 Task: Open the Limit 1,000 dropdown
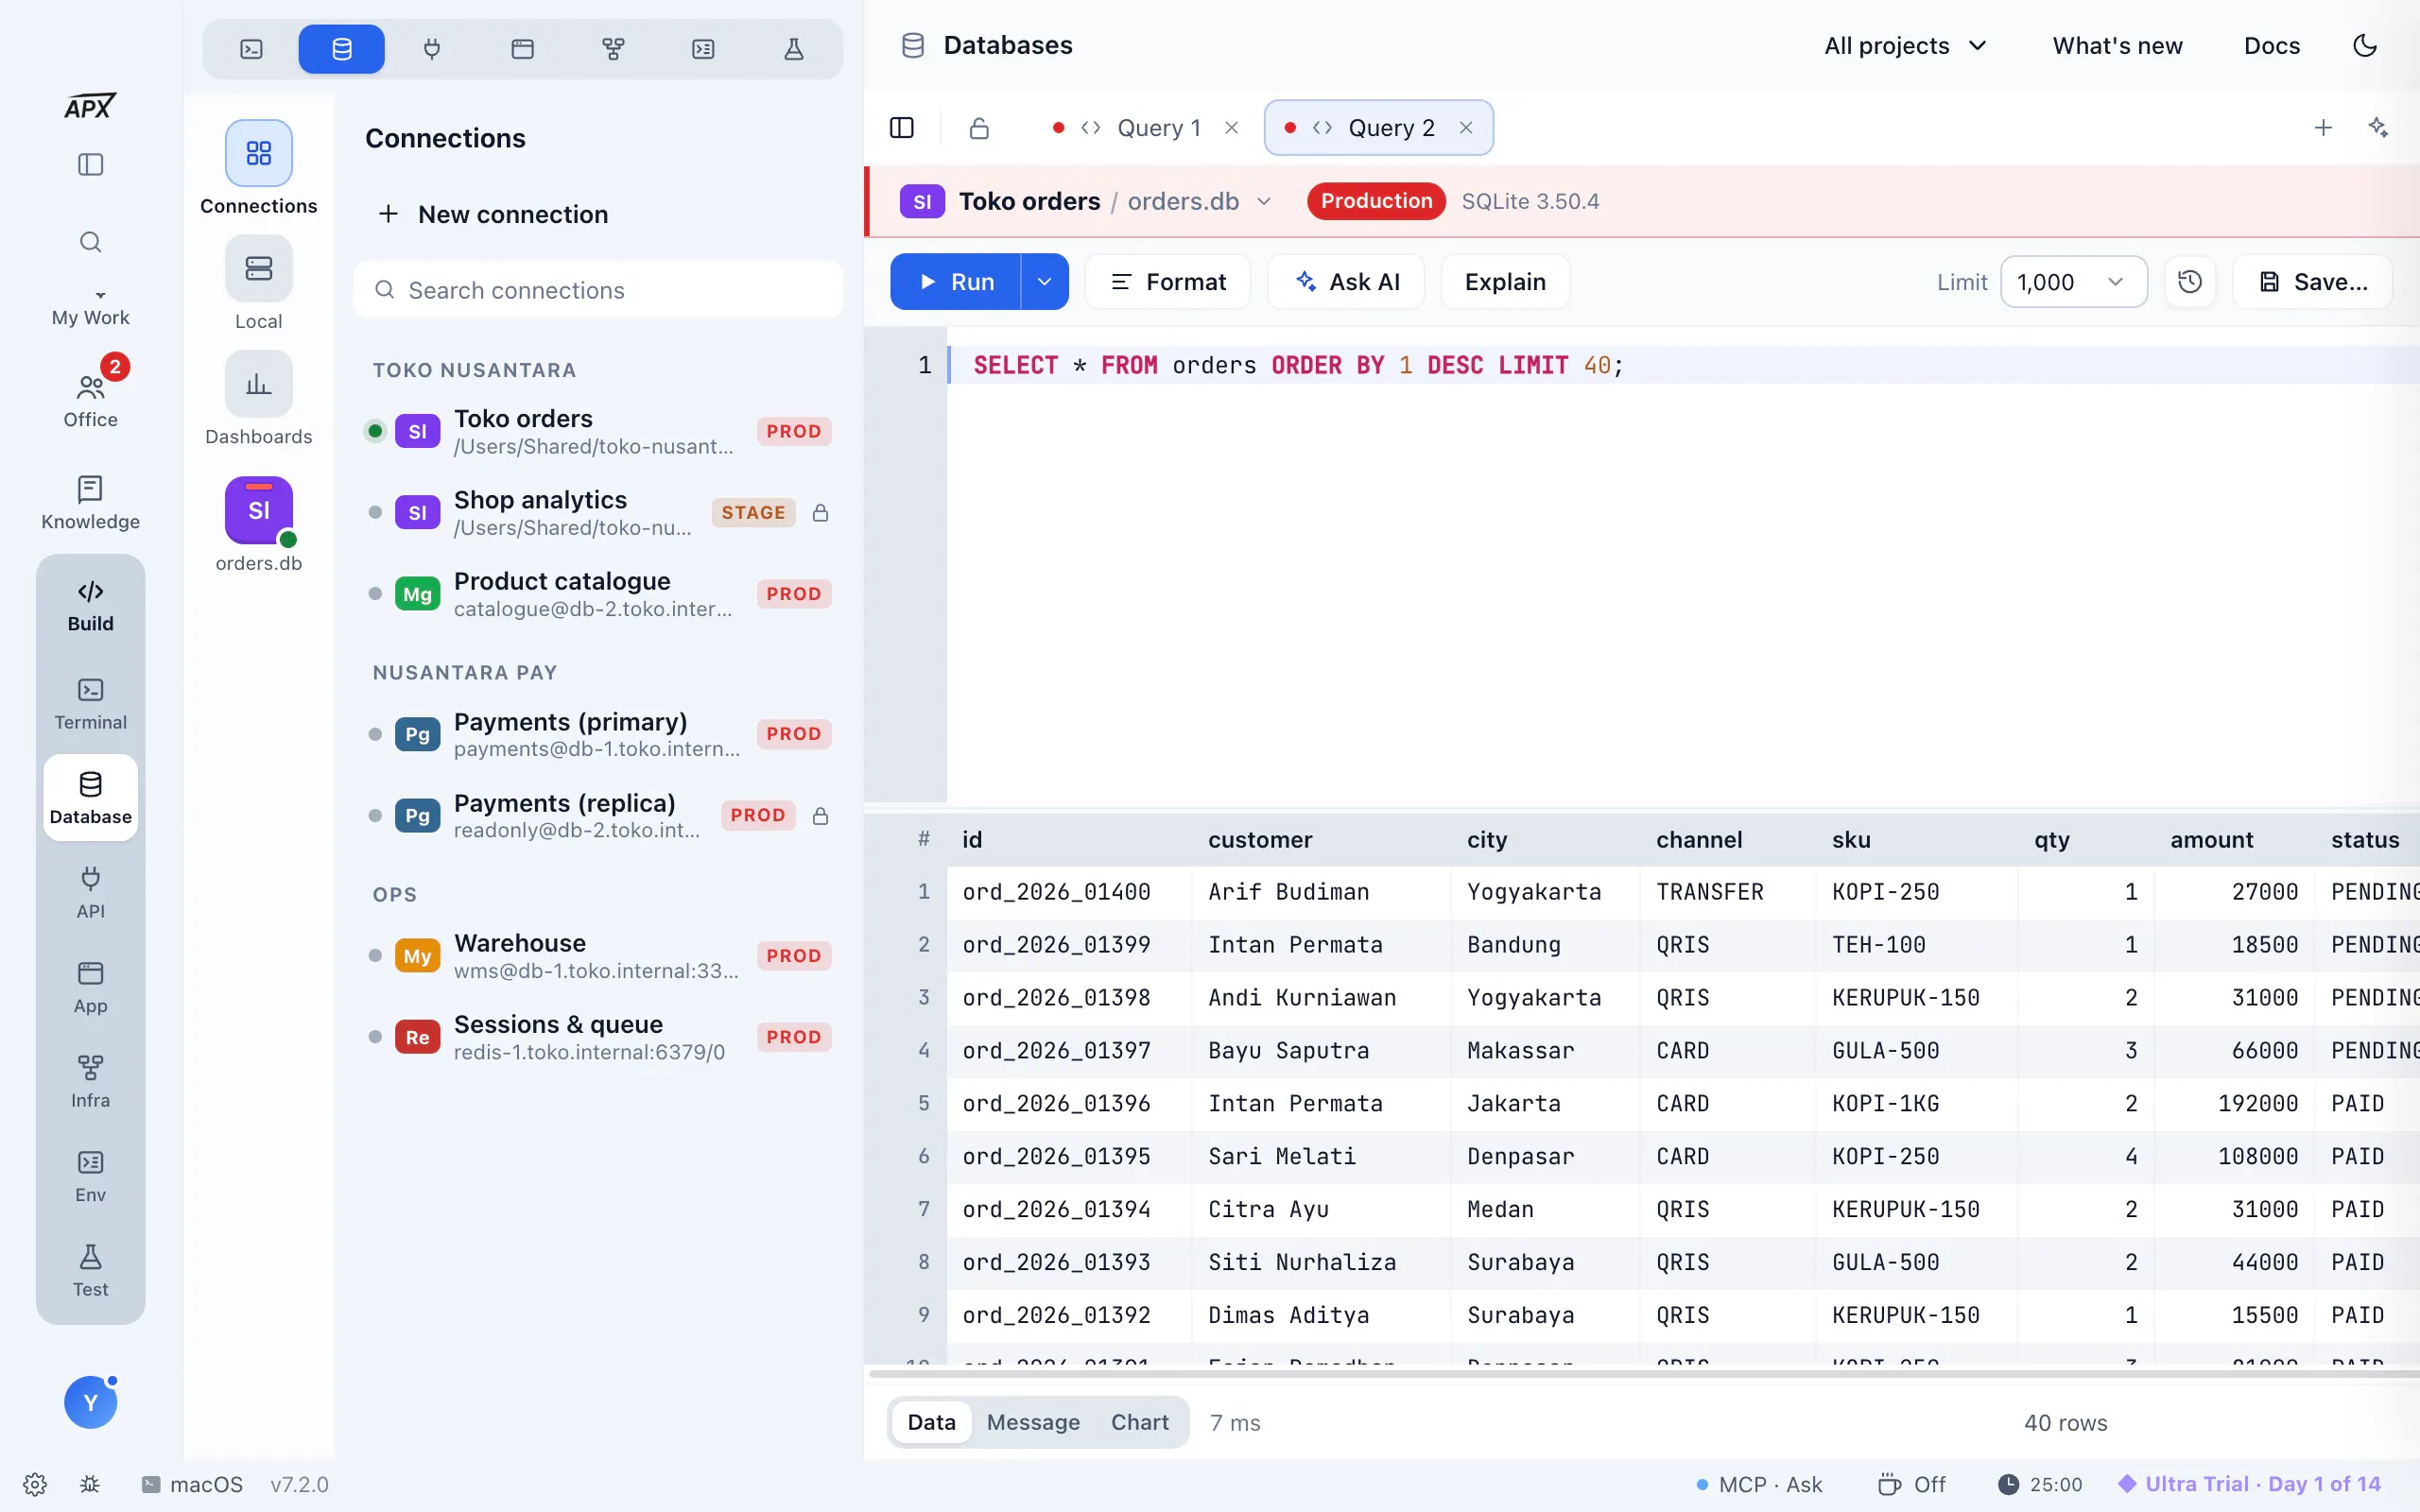[x=2073, y=282]
